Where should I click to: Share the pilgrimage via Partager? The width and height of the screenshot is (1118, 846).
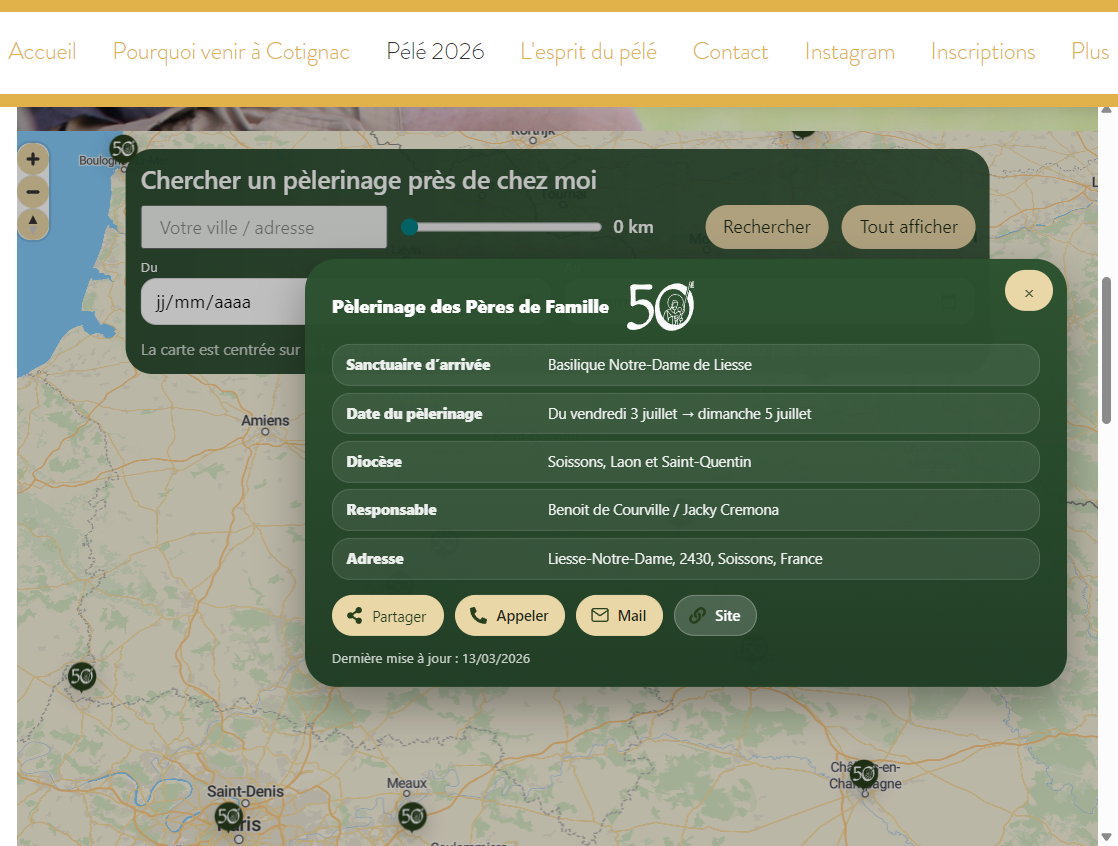click(387, 616)
